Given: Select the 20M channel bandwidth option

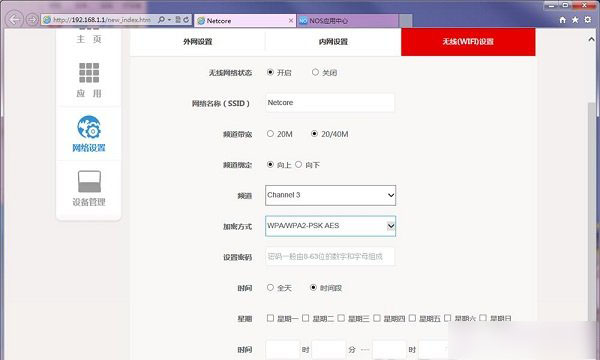Looking at the screenshot, I should (271, 134).
